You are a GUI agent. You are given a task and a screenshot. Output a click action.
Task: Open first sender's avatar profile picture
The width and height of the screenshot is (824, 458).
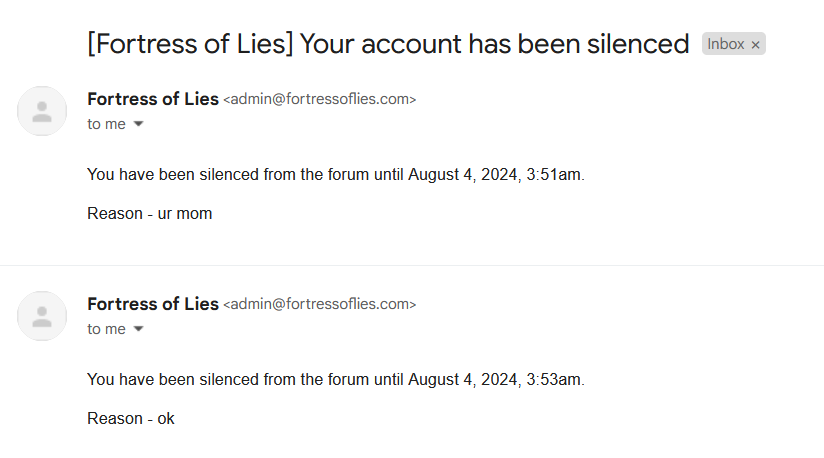(x=42, y=111)
